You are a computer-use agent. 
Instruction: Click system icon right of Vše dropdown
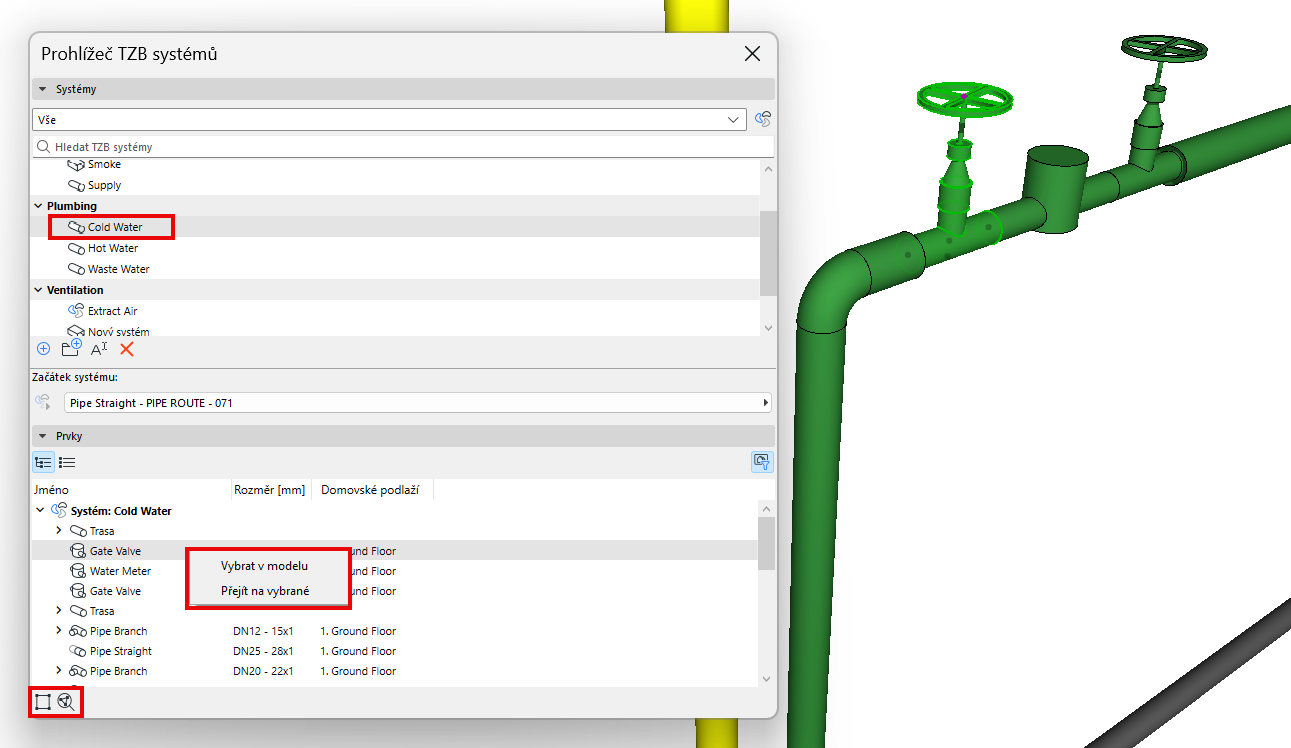click(x=763, y=120)
